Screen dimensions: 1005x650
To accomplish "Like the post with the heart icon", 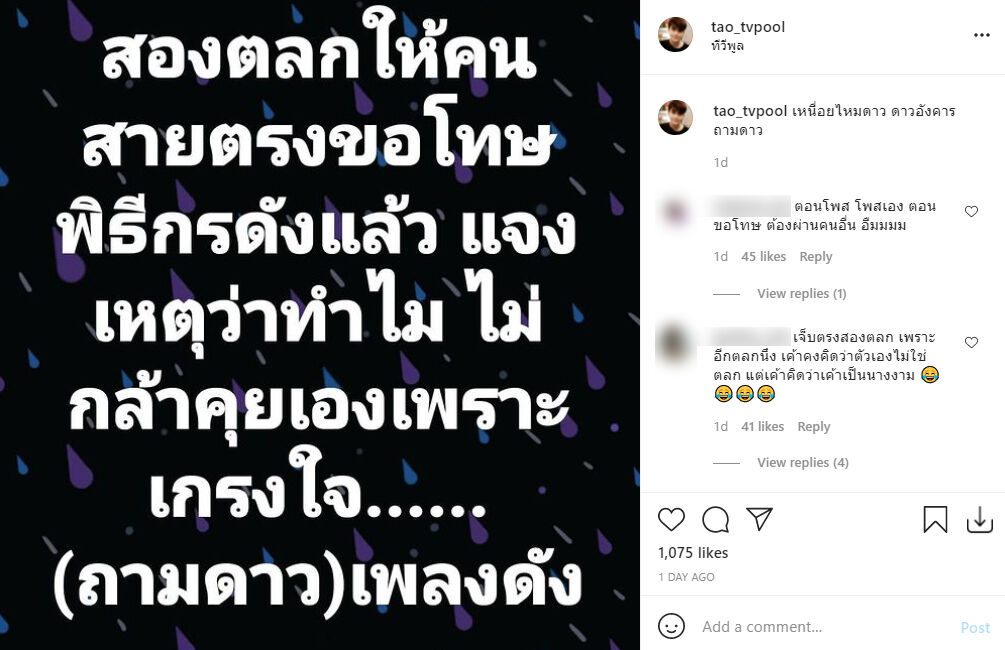I will tap(671, 519).
